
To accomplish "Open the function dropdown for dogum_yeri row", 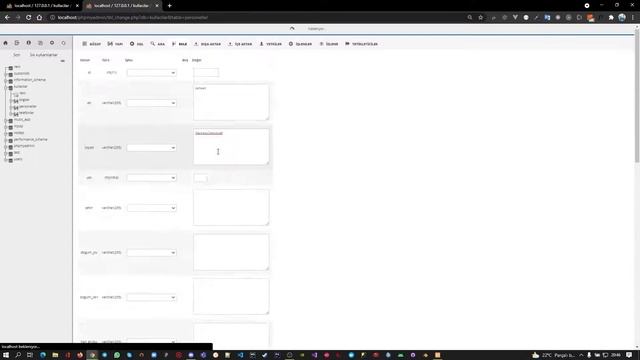I will tap(151, 298).
